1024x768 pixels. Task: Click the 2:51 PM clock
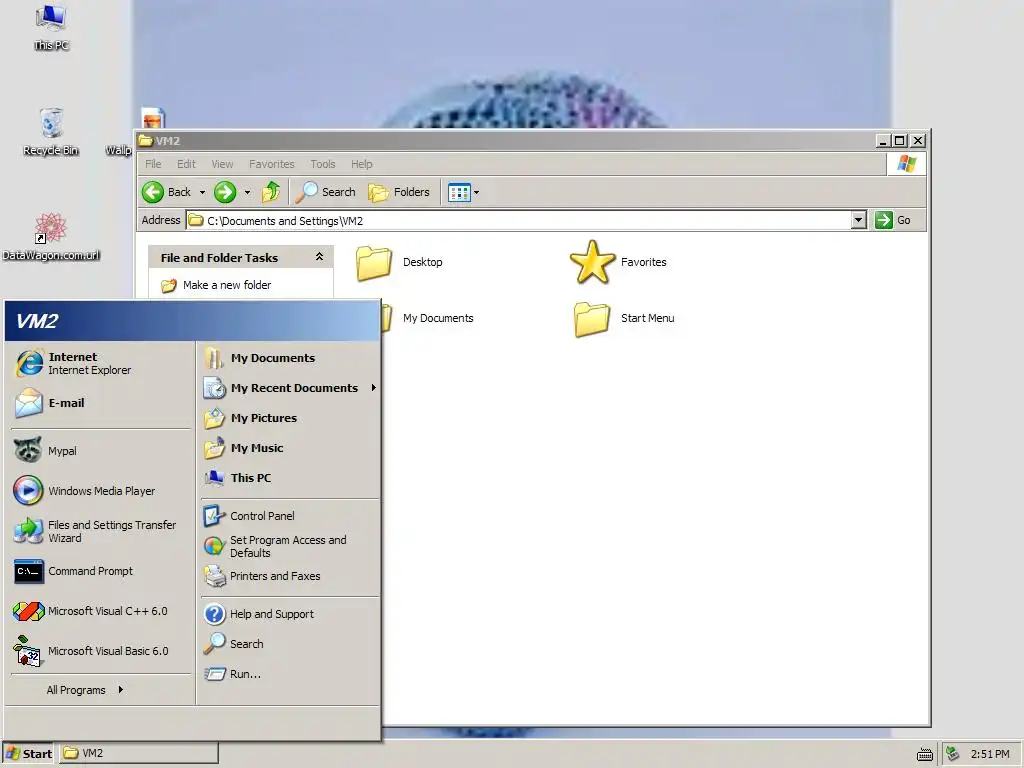990,754
